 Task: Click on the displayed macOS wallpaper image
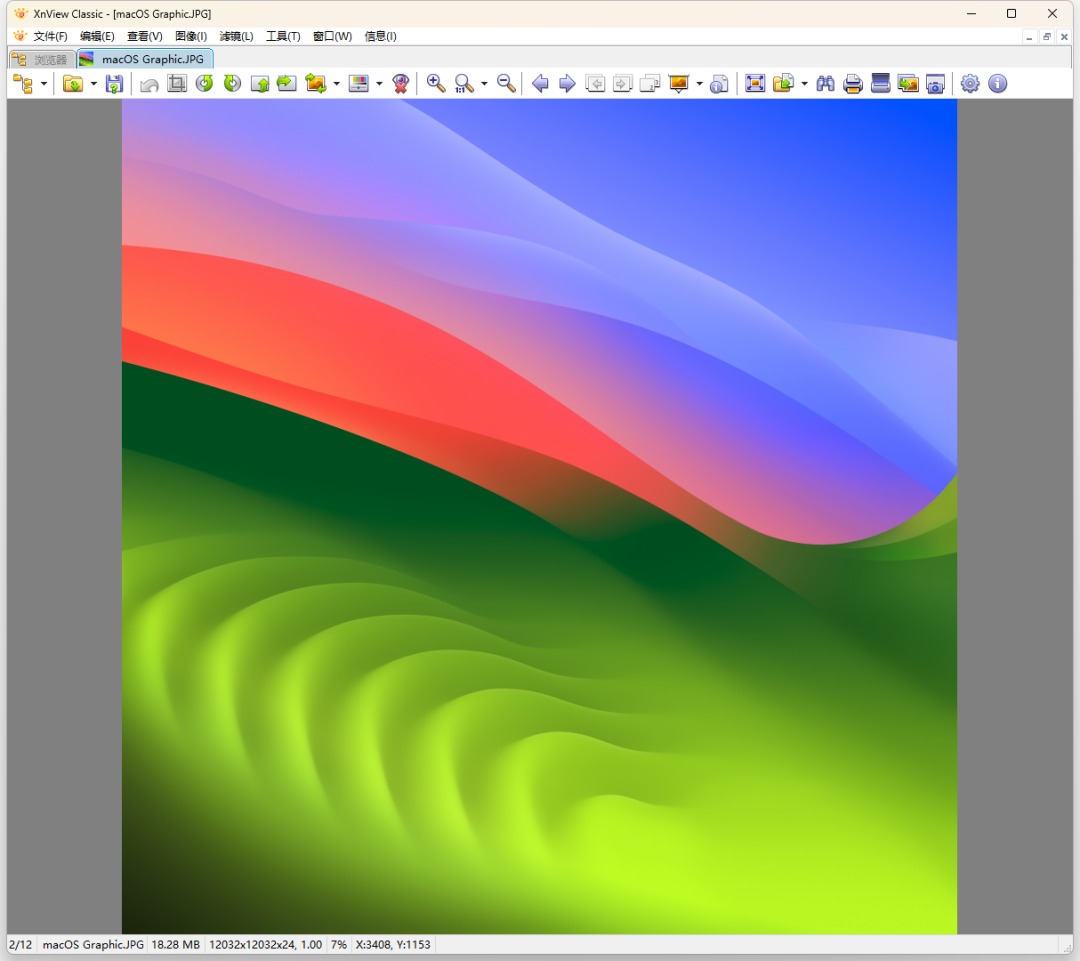539,516
